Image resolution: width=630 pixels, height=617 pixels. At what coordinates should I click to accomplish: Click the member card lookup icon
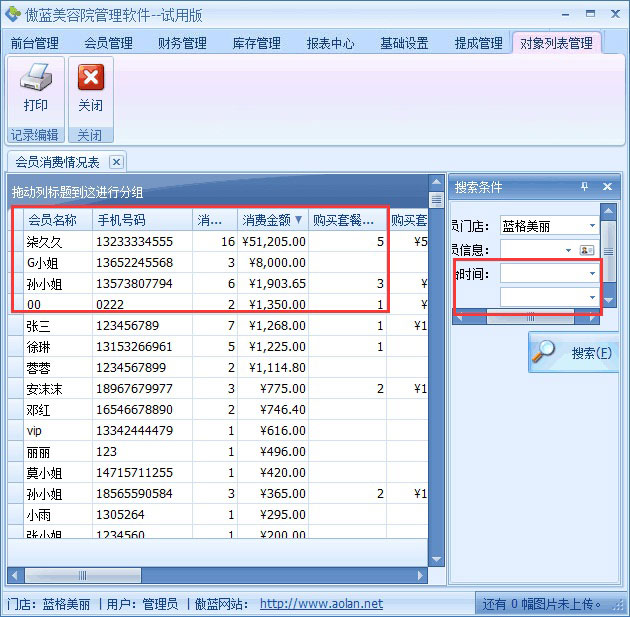tap(587, 250)
